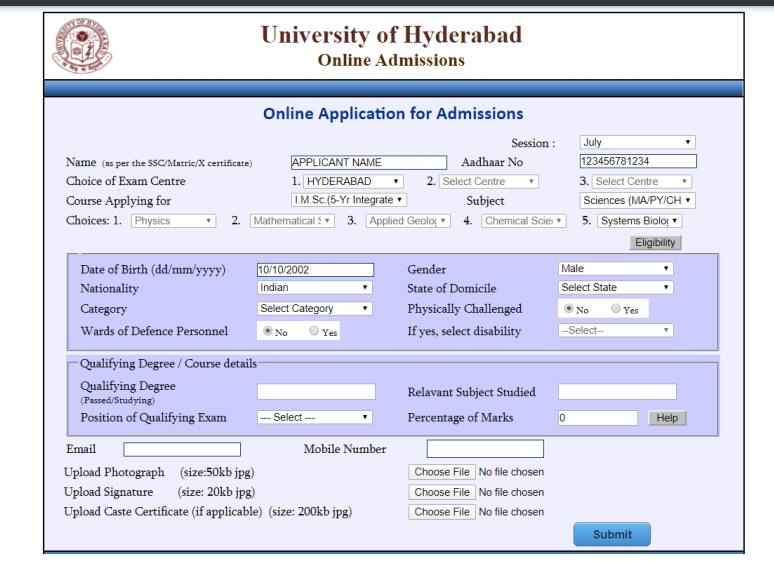
Task: Select No for Wards of Defence Personnel
Action: click(x=268, y=331)
